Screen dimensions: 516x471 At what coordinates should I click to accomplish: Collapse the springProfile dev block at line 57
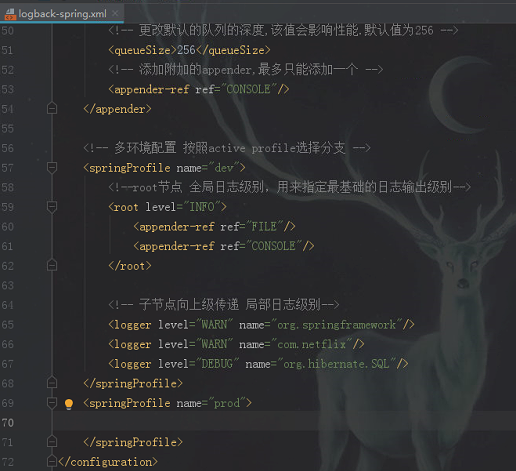tap(52, 168)
